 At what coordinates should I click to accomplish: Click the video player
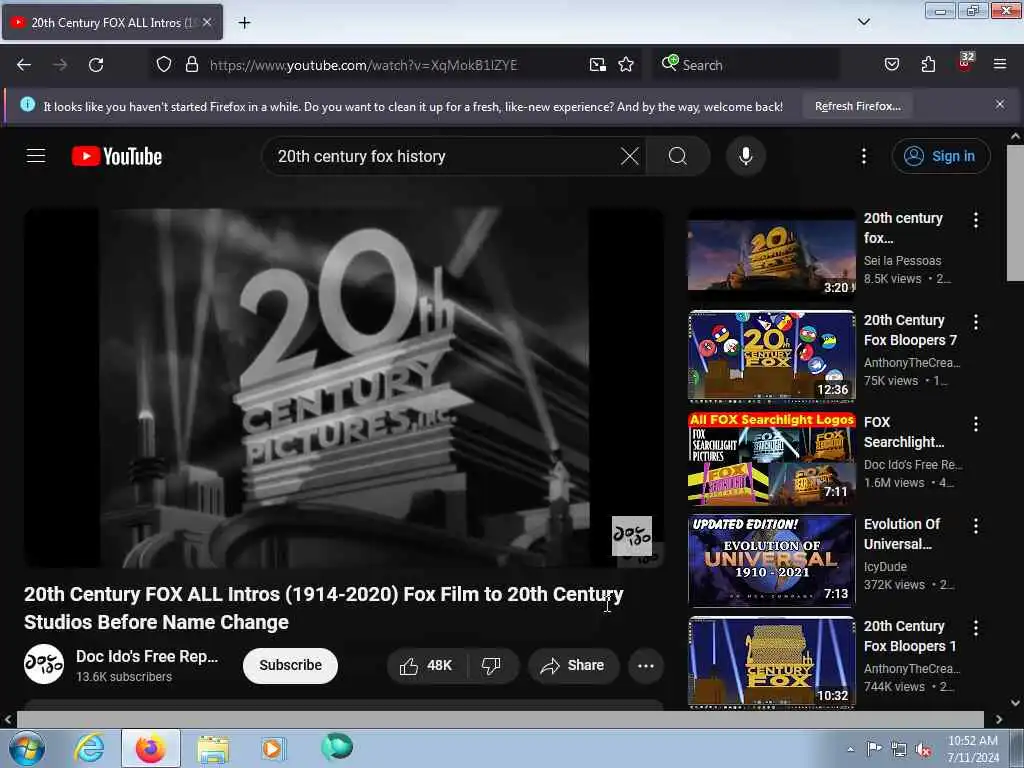click(x=344, y=388)
